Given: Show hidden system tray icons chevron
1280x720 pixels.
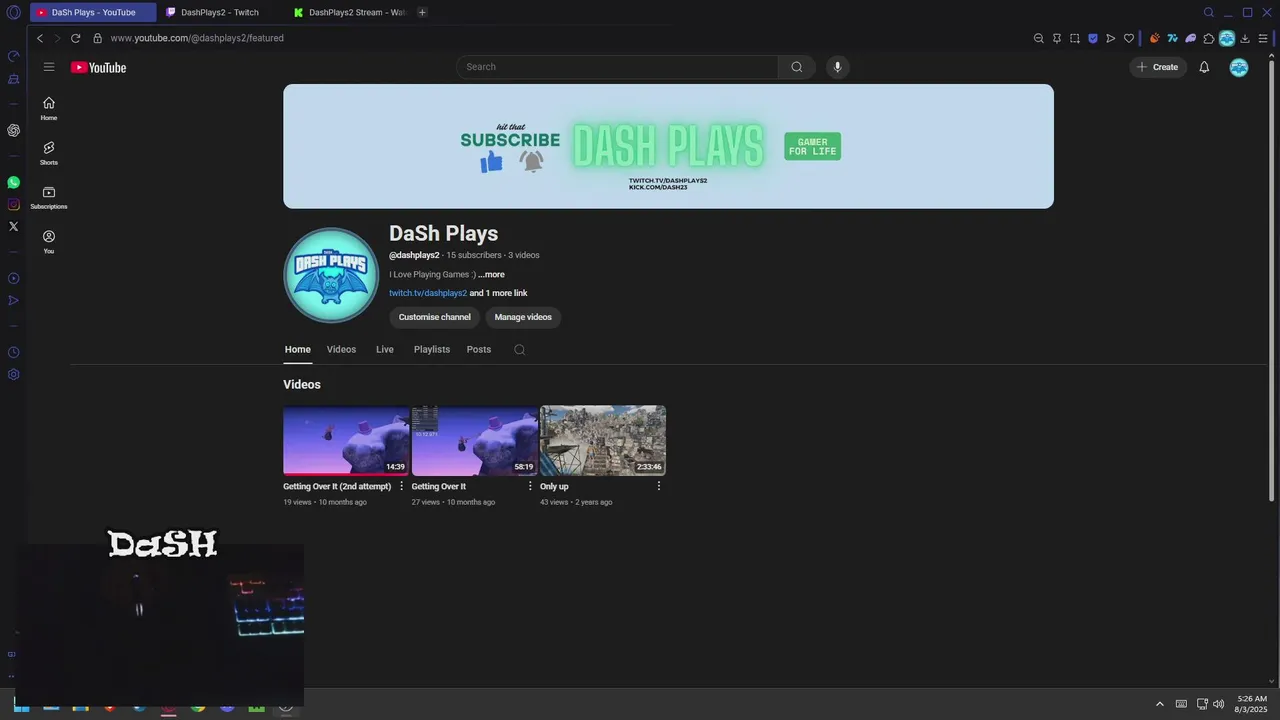Looking at the screenshot, I should [x=1160, y=704].
